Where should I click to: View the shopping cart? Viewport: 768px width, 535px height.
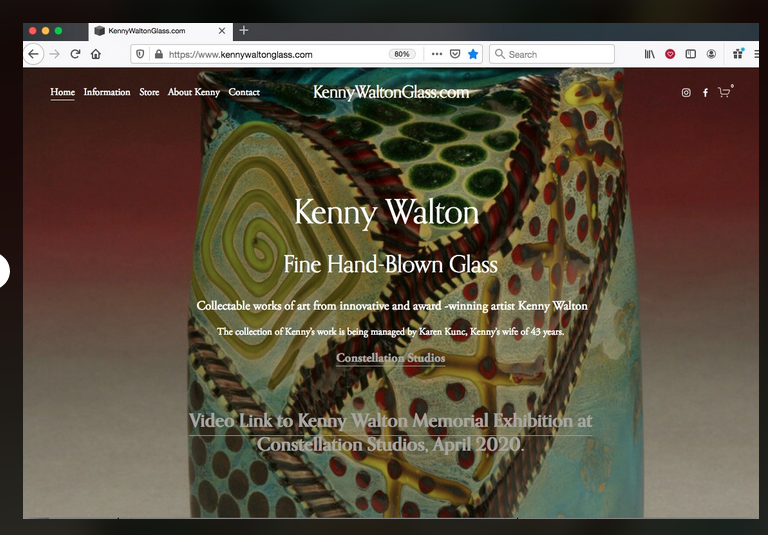(724, 93)
